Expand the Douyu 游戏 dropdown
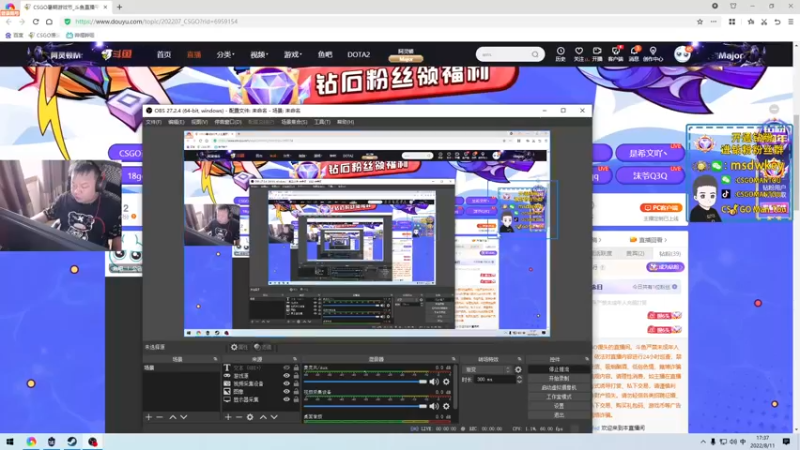Screen dimensions: 800x450 pos(293,54)
